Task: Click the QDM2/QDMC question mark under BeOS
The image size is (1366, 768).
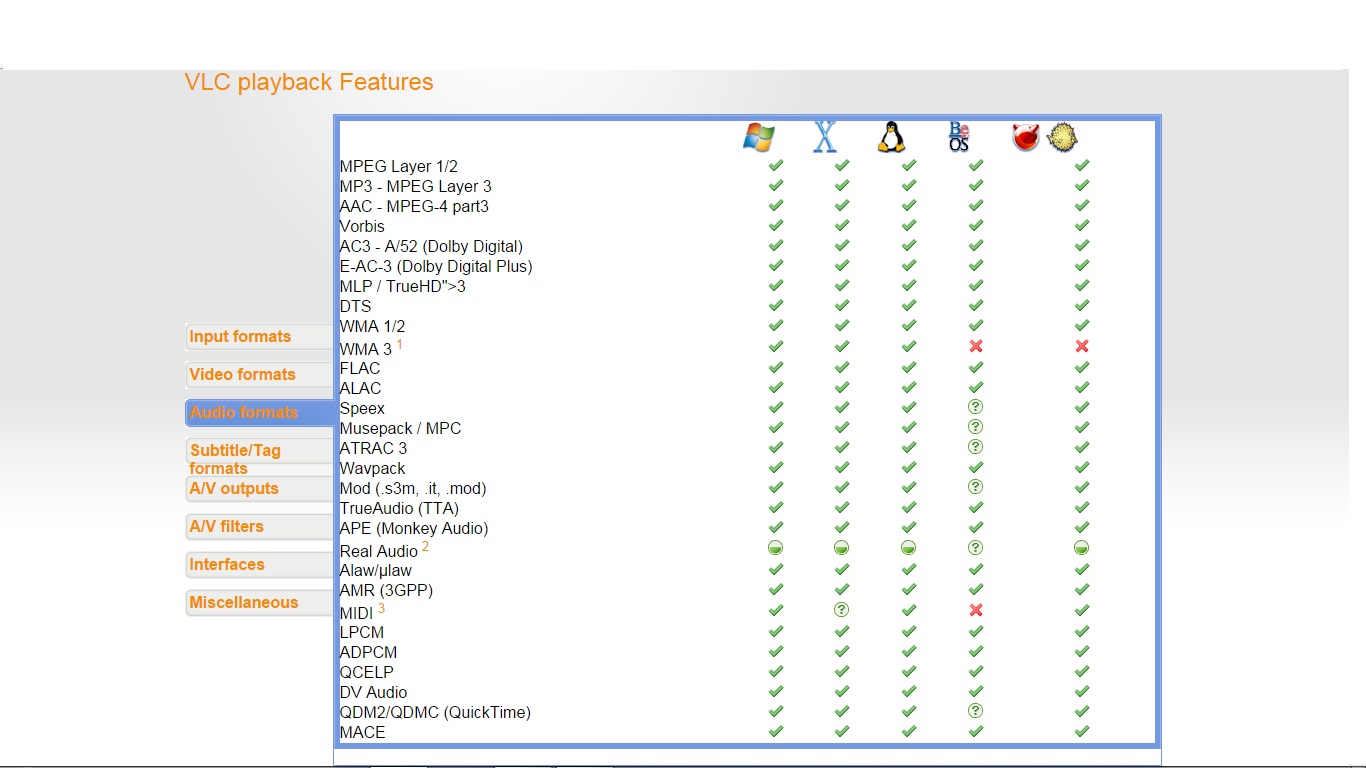Action: tap(976, 711)
